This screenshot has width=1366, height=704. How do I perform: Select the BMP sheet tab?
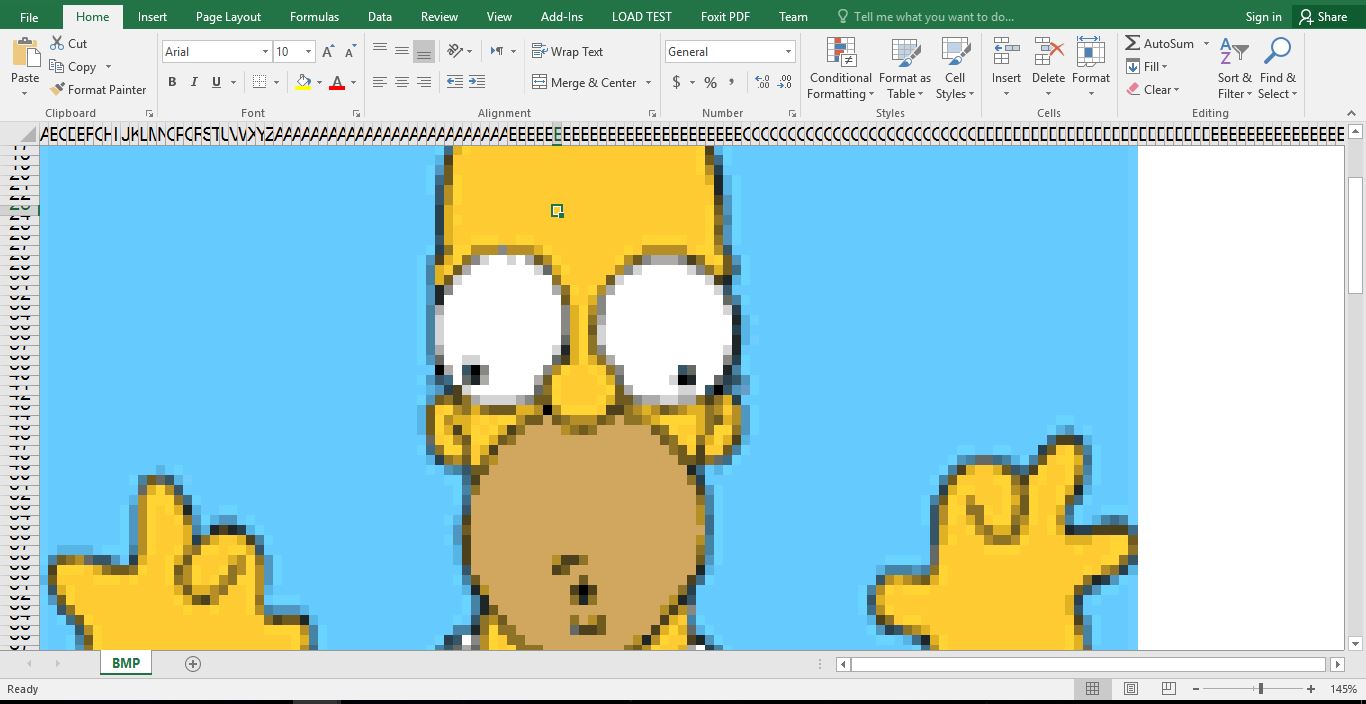126,663
